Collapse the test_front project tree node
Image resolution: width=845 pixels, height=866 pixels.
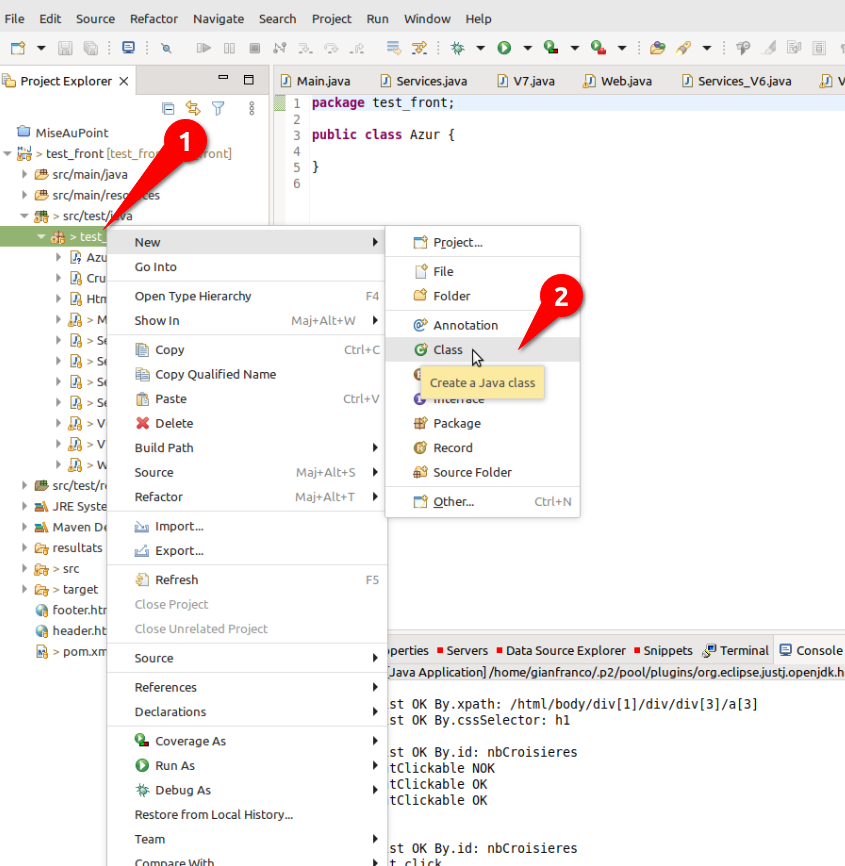point(8,153)
